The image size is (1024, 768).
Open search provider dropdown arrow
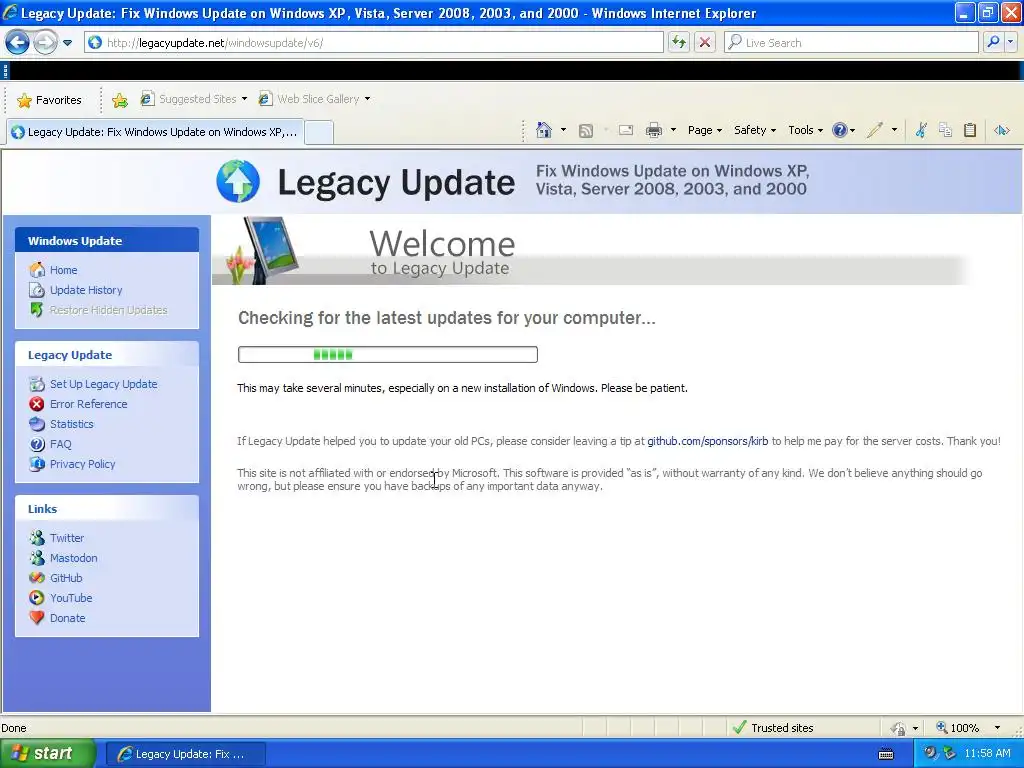1011,42
